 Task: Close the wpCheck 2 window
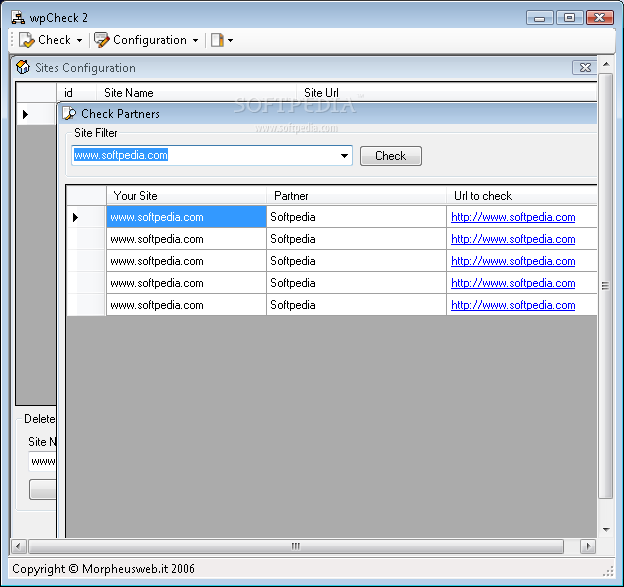tap(599, 18)
